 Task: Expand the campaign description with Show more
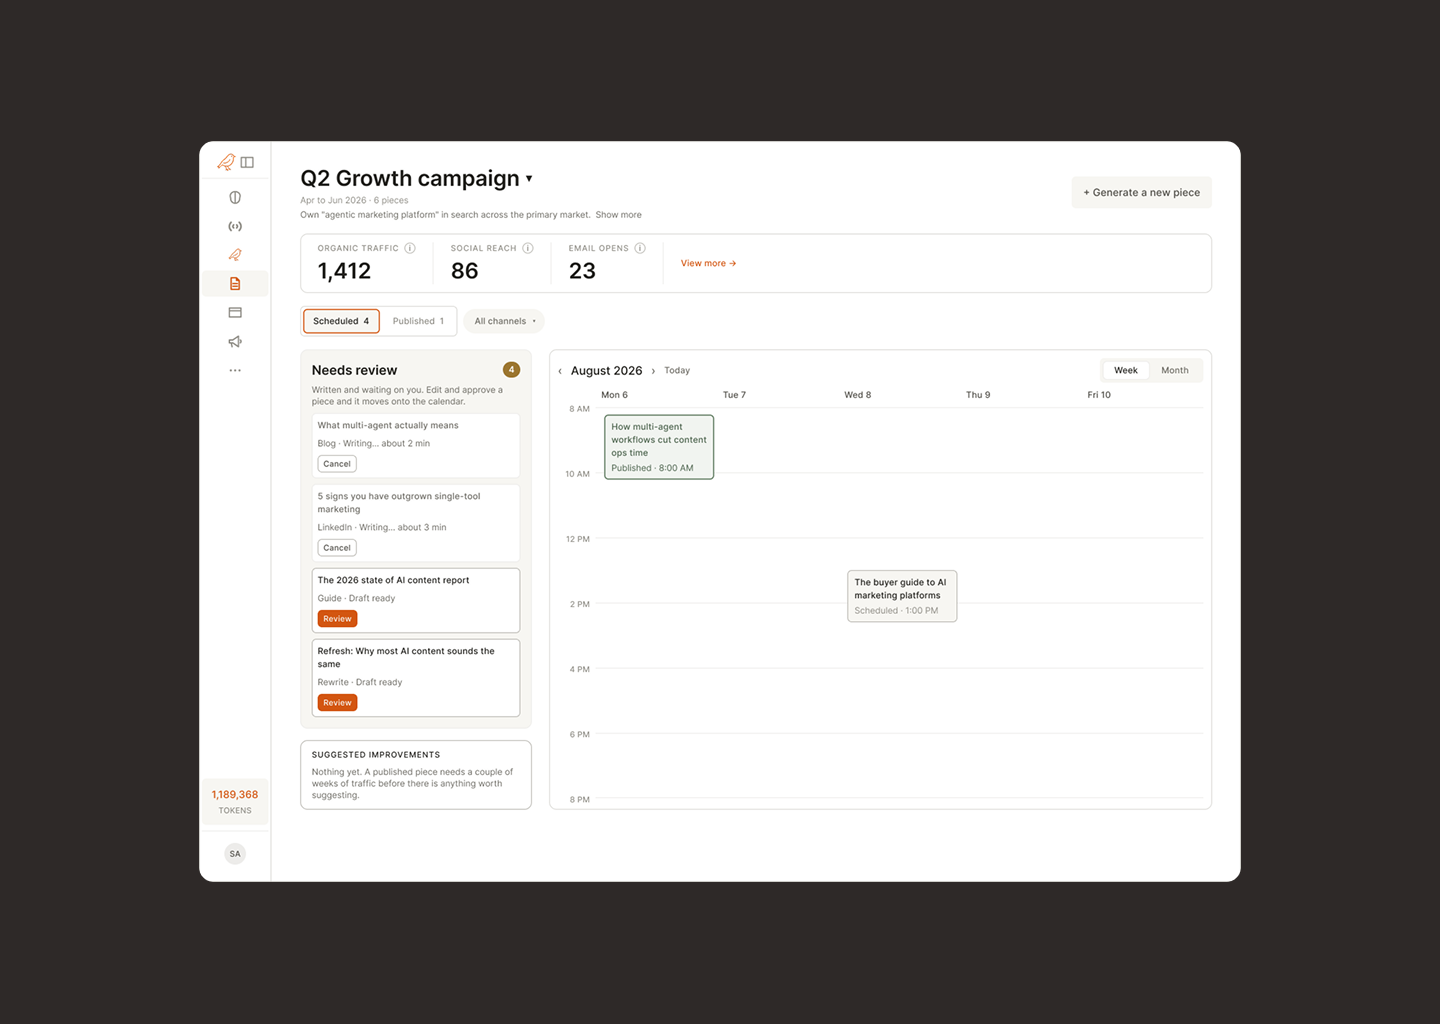(x=619, y=215)
